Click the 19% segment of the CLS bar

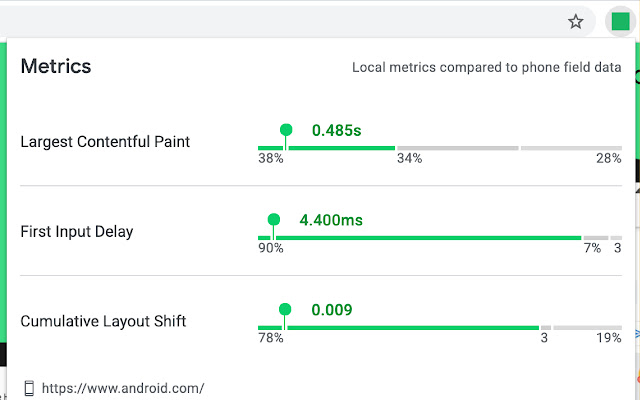click(x=588, y=328)
